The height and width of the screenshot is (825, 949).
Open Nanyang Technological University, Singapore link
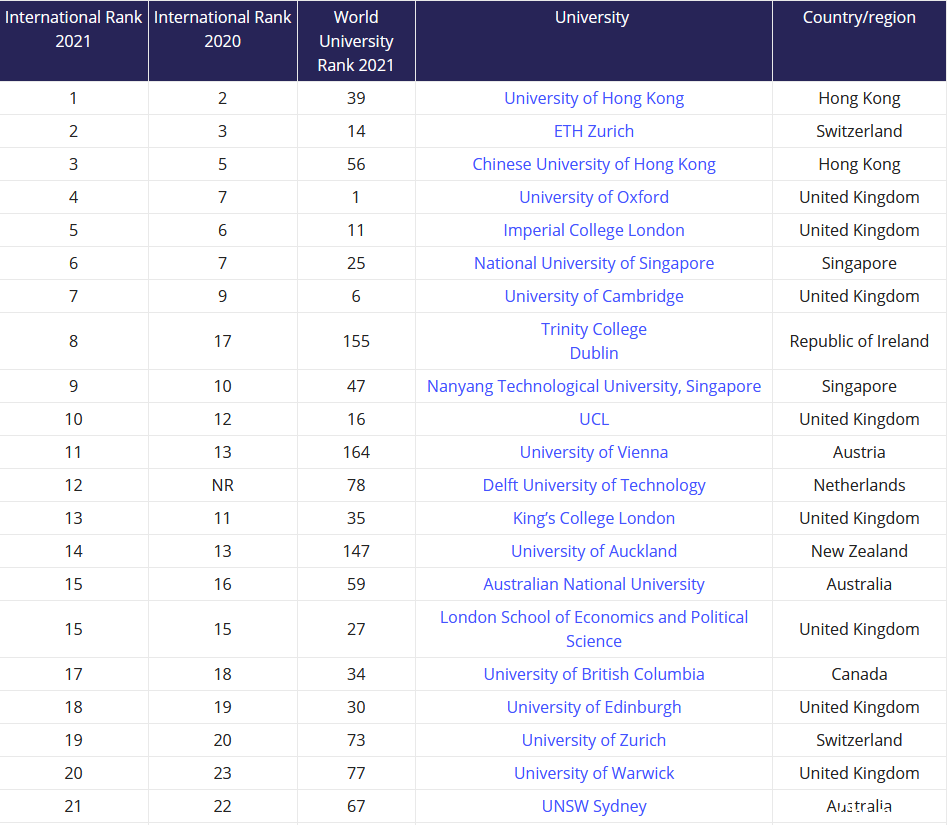[594, 386]
